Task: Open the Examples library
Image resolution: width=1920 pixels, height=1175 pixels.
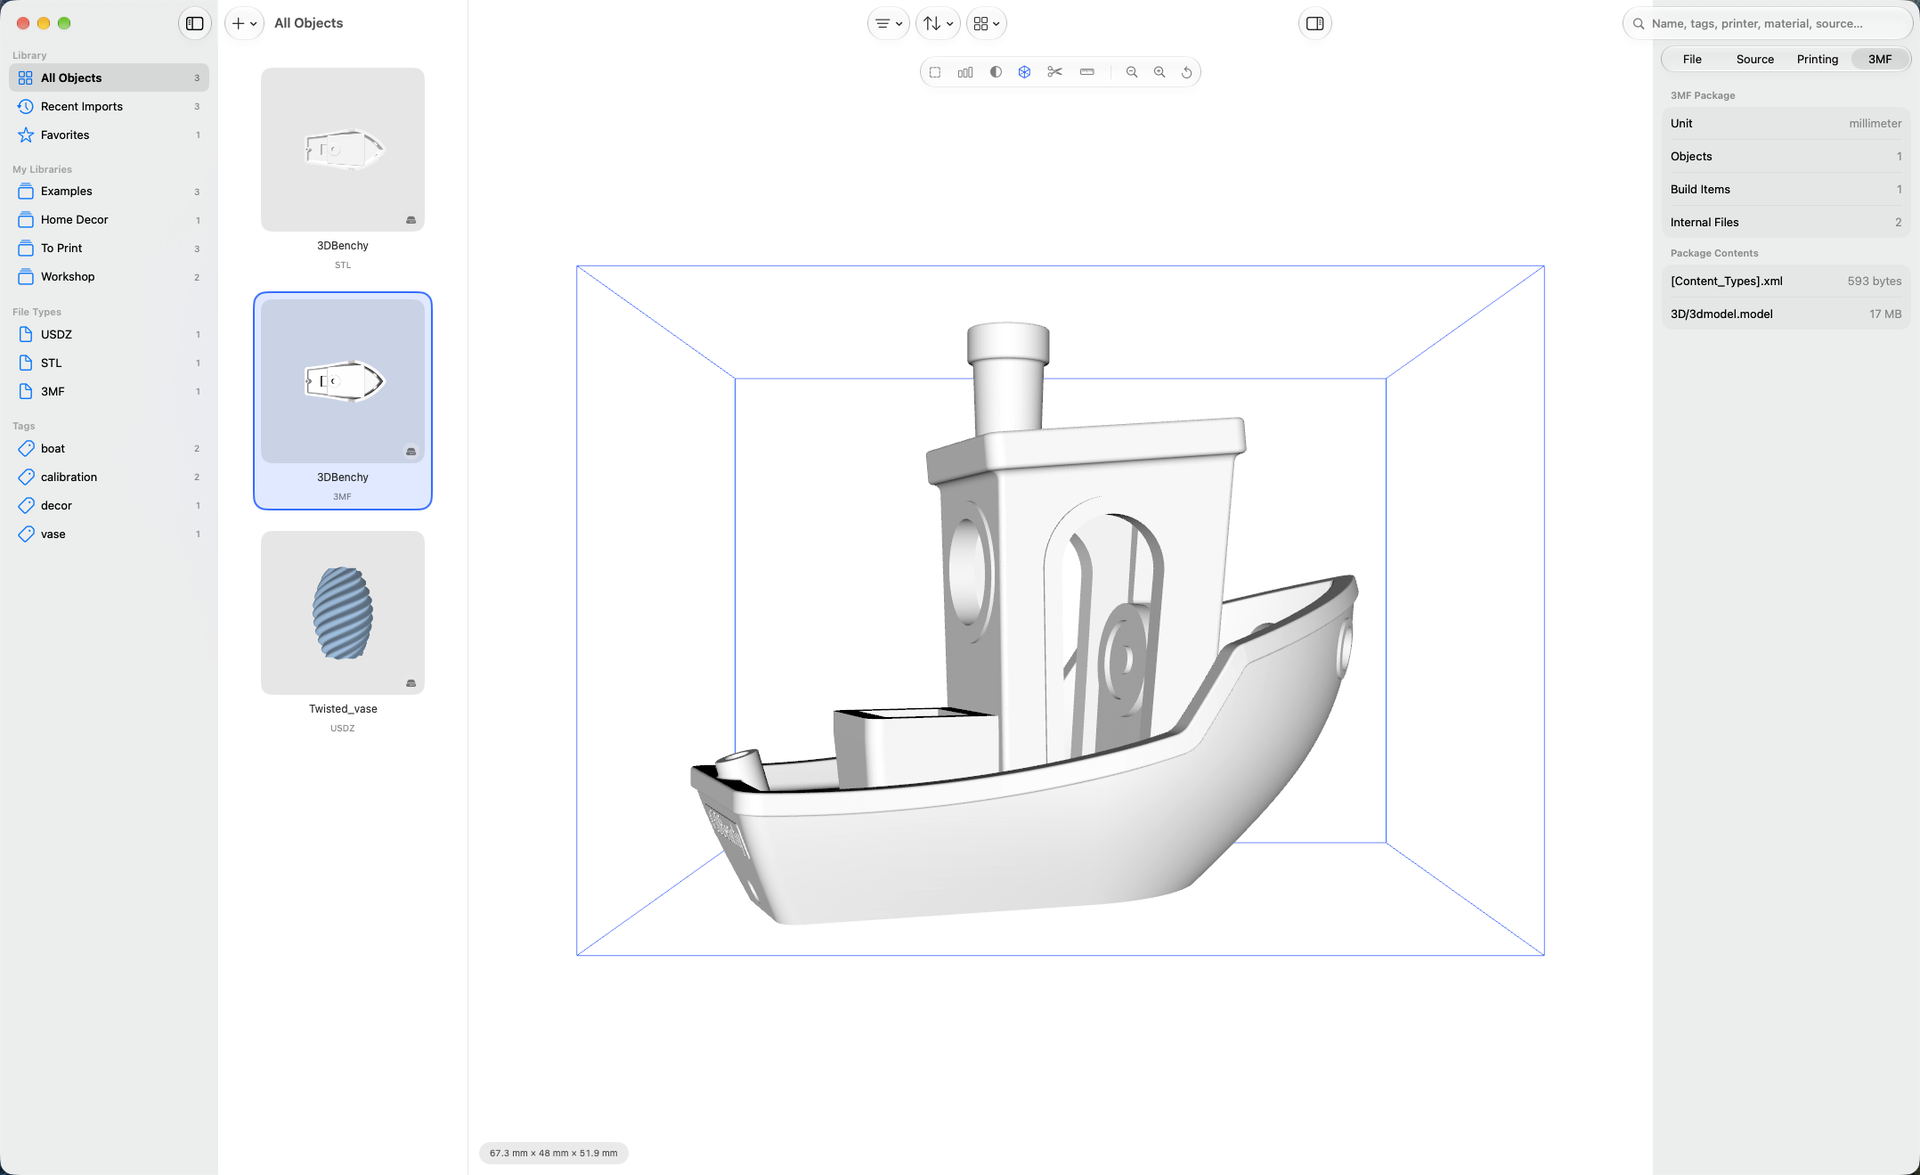Action: pyautogui.click(x=109, y=191)
